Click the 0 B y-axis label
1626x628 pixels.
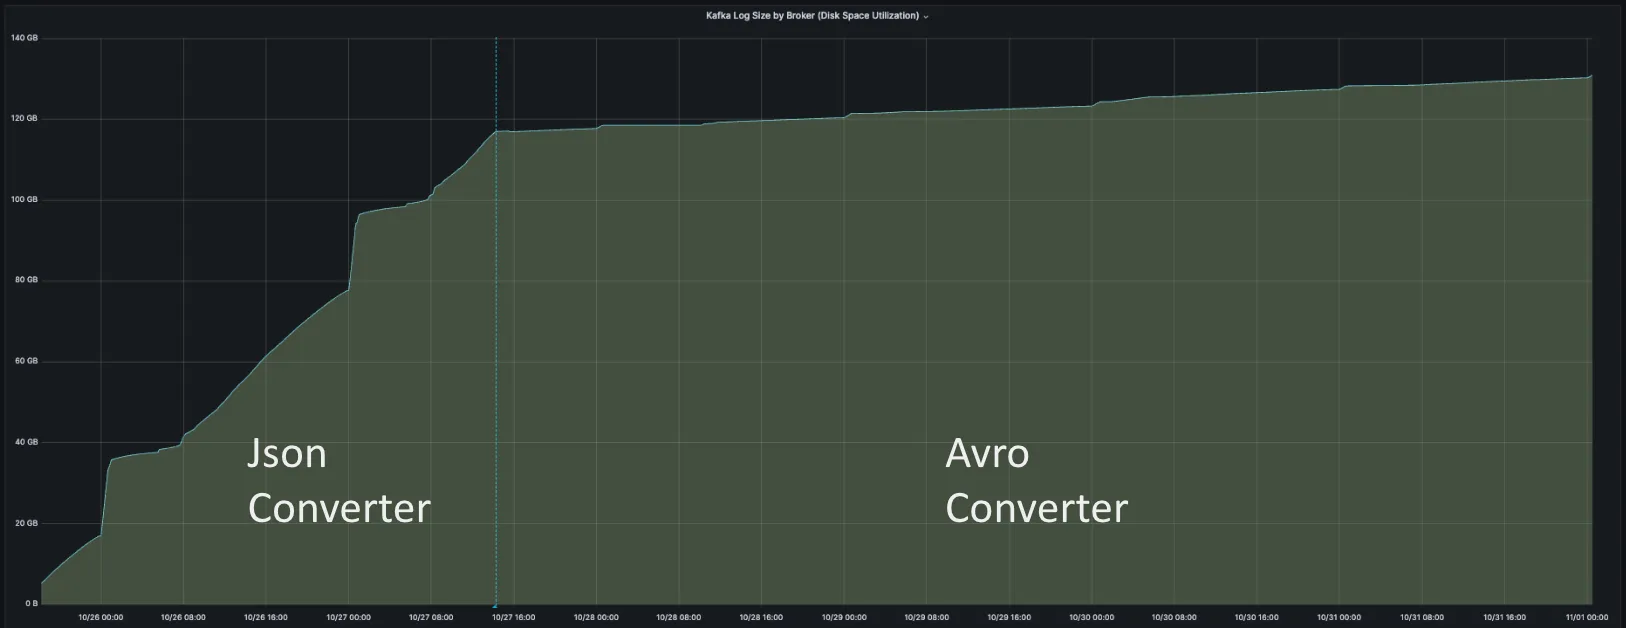click(x=32, y=604)
